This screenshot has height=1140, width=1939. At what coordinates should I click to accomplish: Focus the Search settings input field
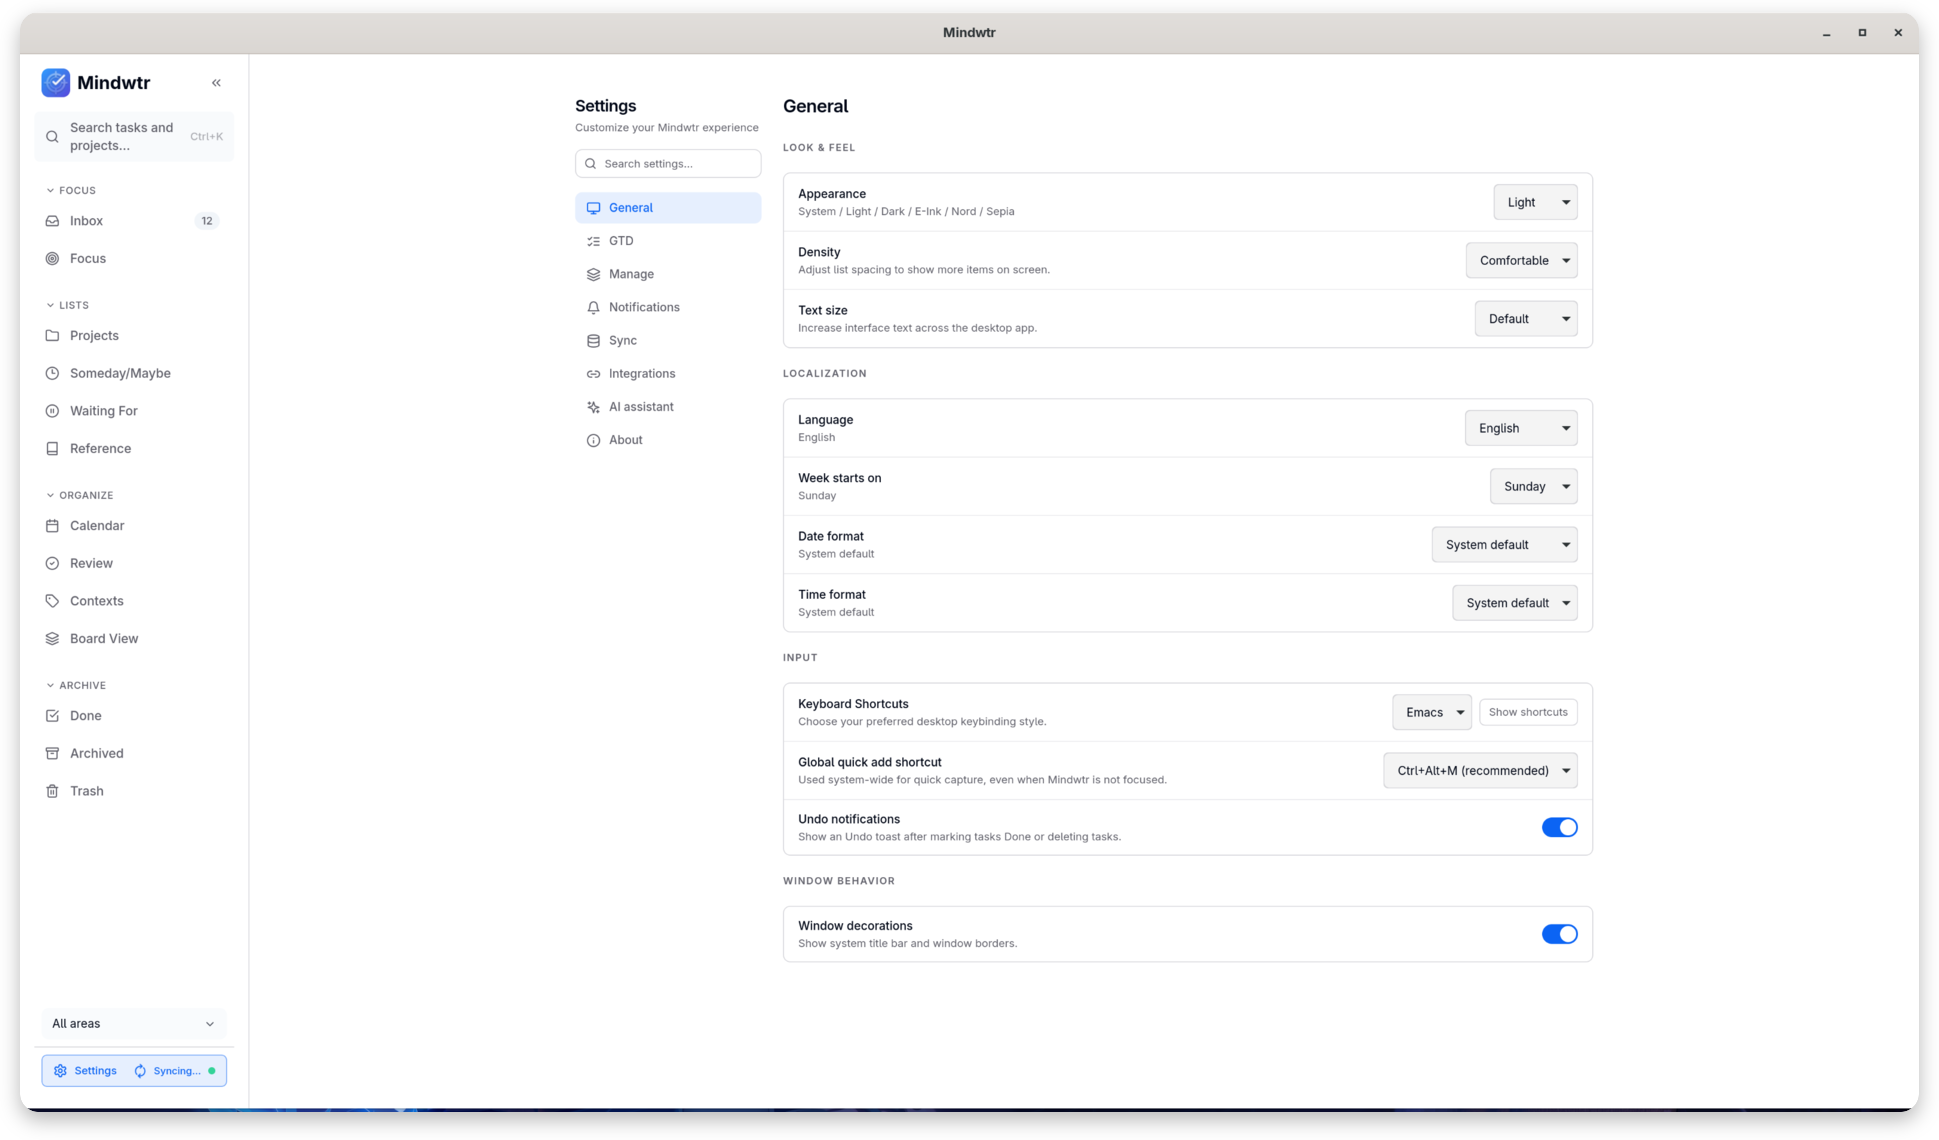[667, 164]
